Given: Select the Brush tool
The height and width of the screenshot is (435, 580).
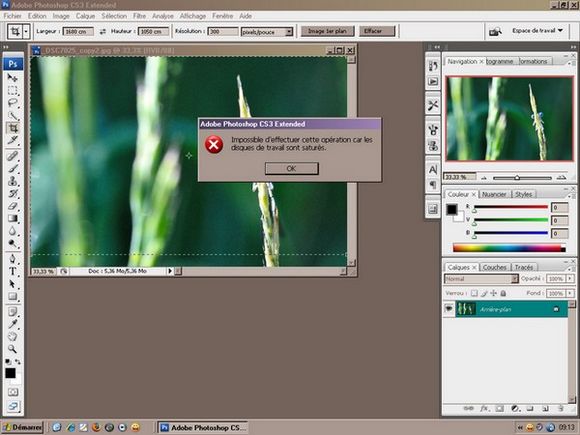Looking at the screenshot, I should tap(12, 168).
